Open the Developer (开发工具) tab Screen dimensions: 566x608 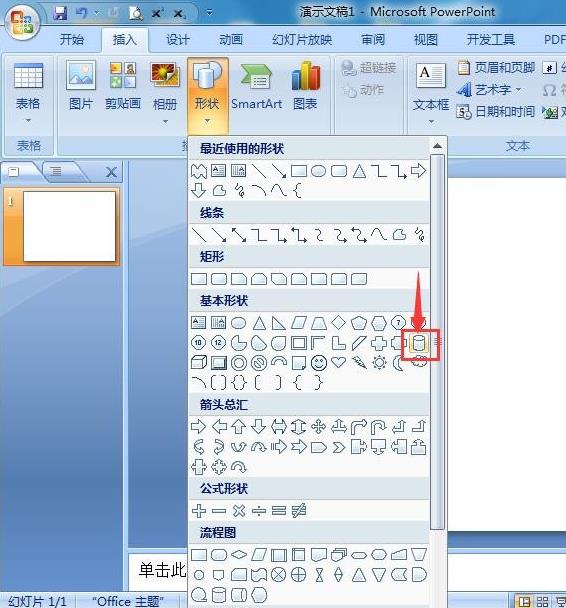[x=490, y=40]
